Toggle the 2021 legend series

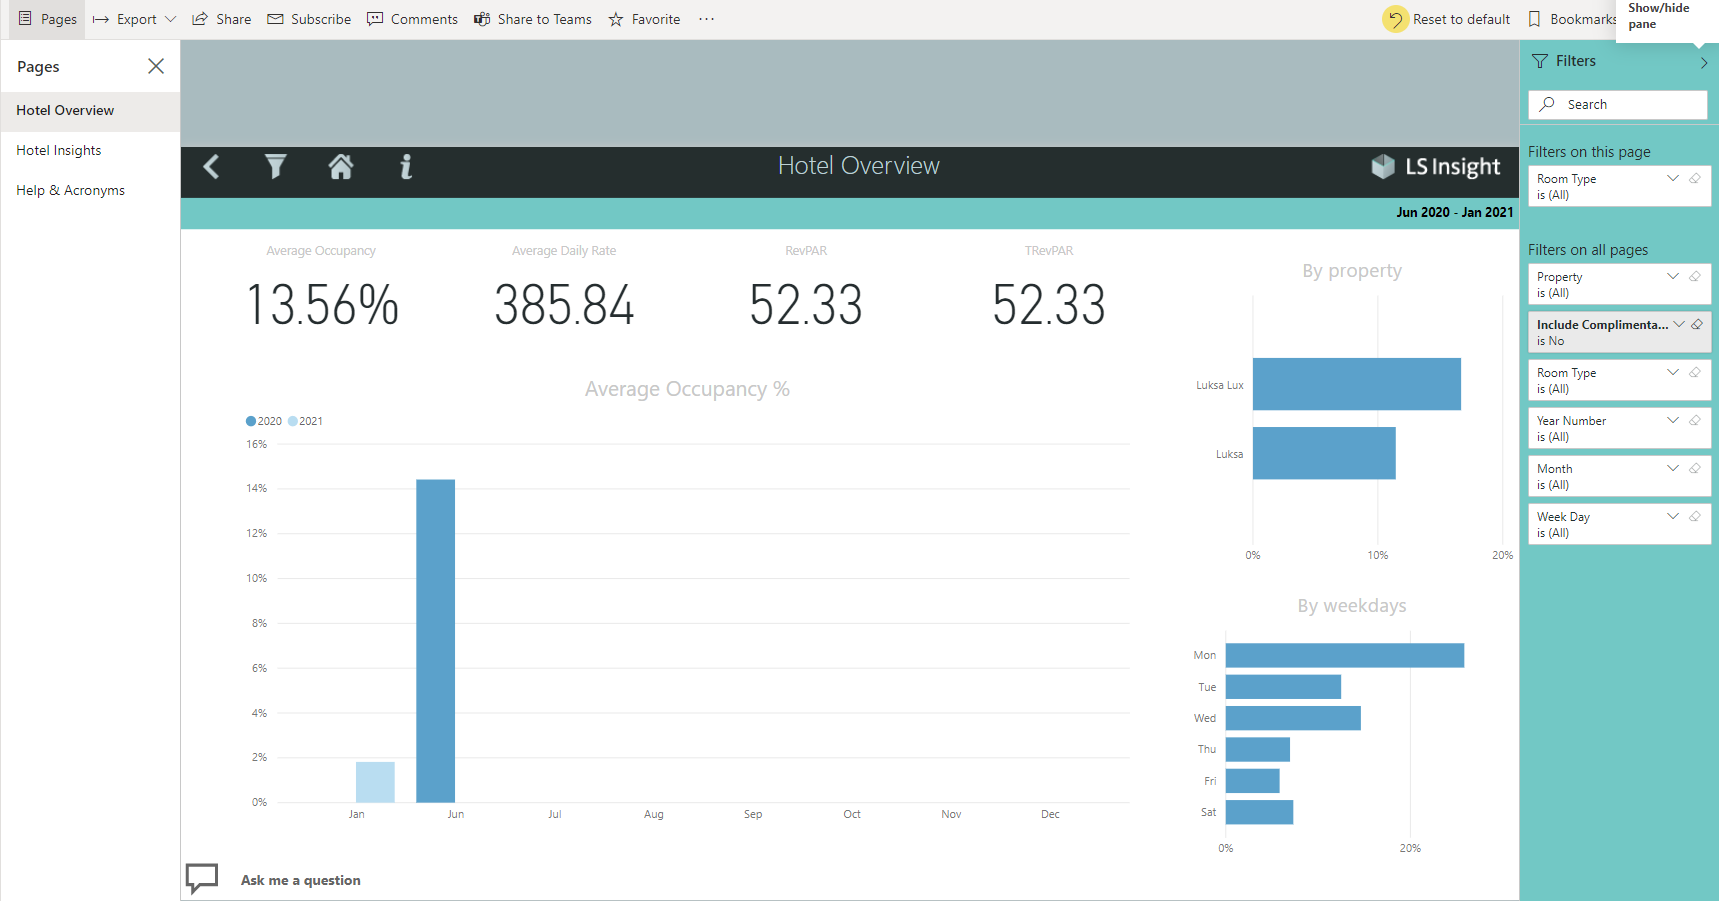[x=306, y=421]
